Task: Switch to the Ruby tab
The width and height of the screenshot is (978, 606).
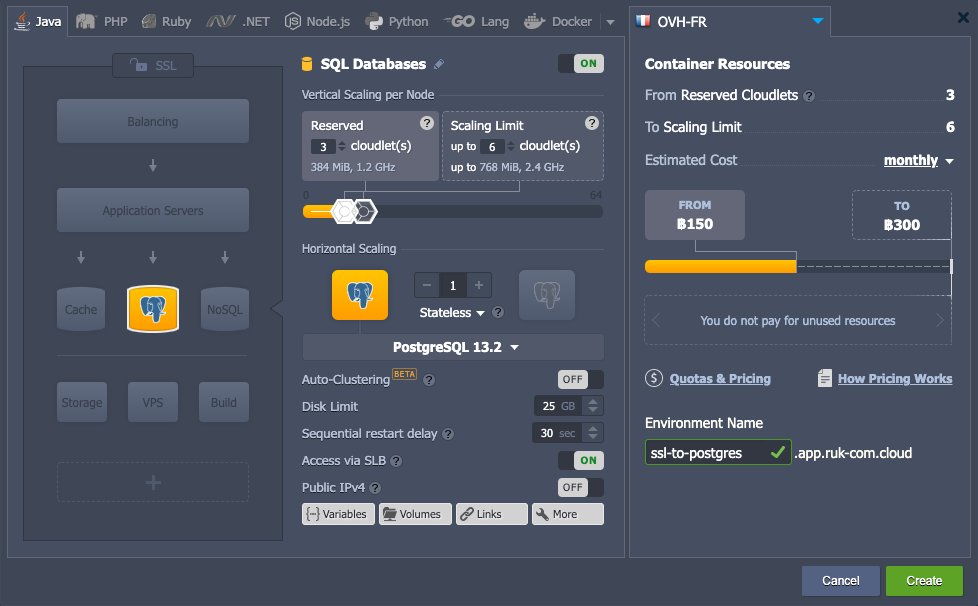Action: (167, 22)
